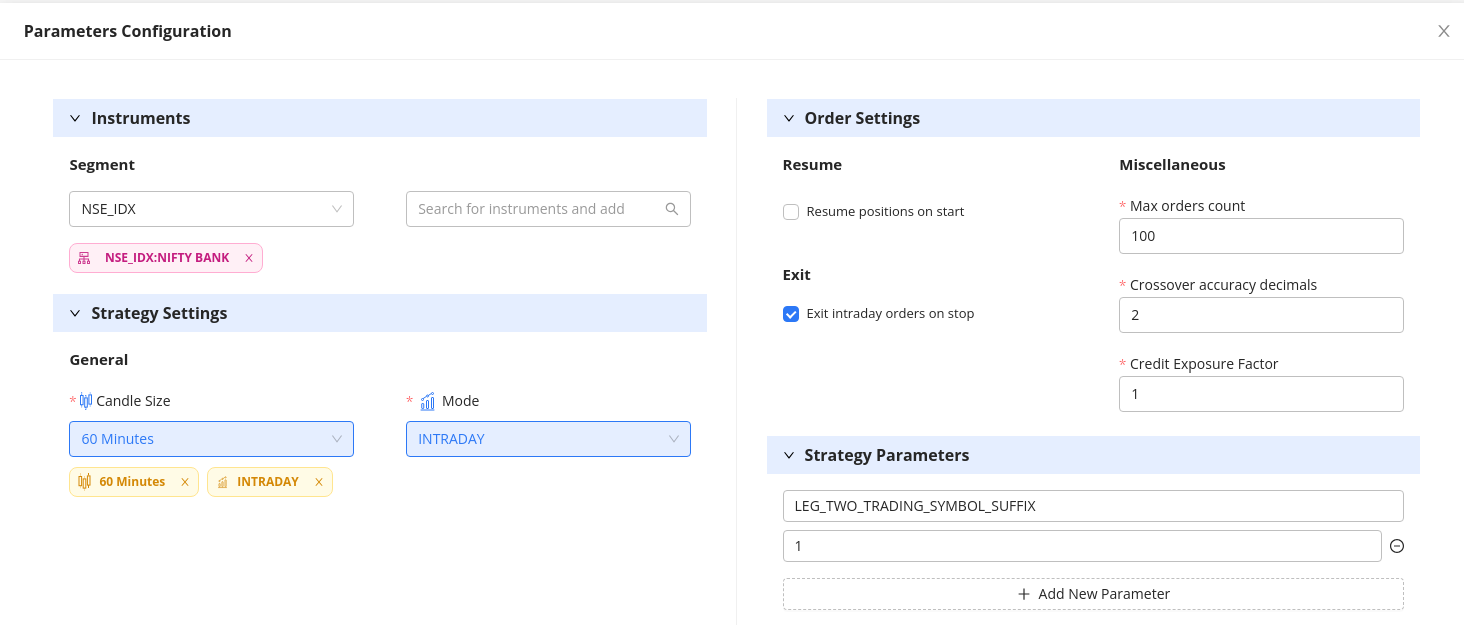Delete the LEG_TWO_TRADING_SYMBOL_SUFFIX parameter with minus icon
This screenshot has width=1464, height=630.
[1397, 546]
